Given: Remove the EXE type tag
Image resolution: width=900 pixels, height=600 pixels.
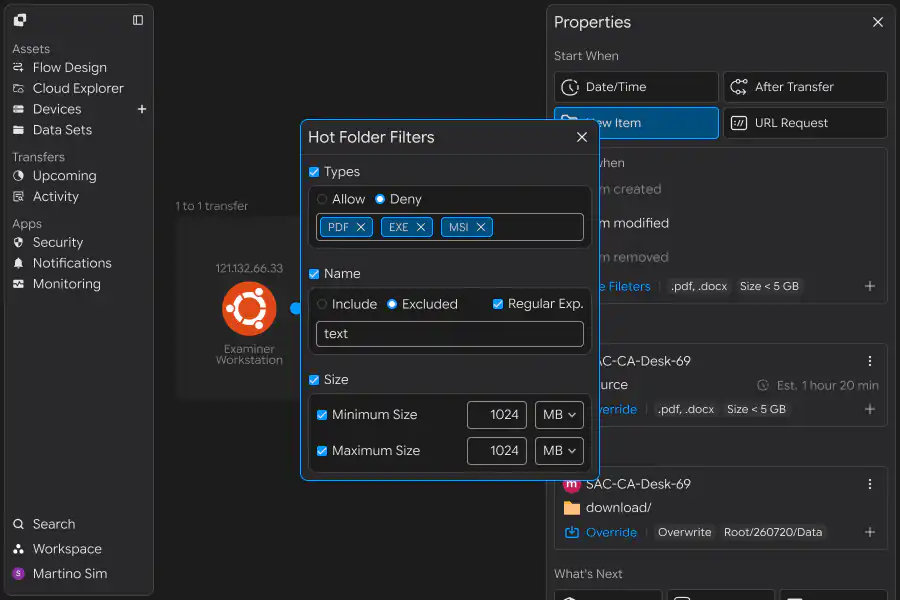Looking at the screenshot, I should click(x=421, y=227).
